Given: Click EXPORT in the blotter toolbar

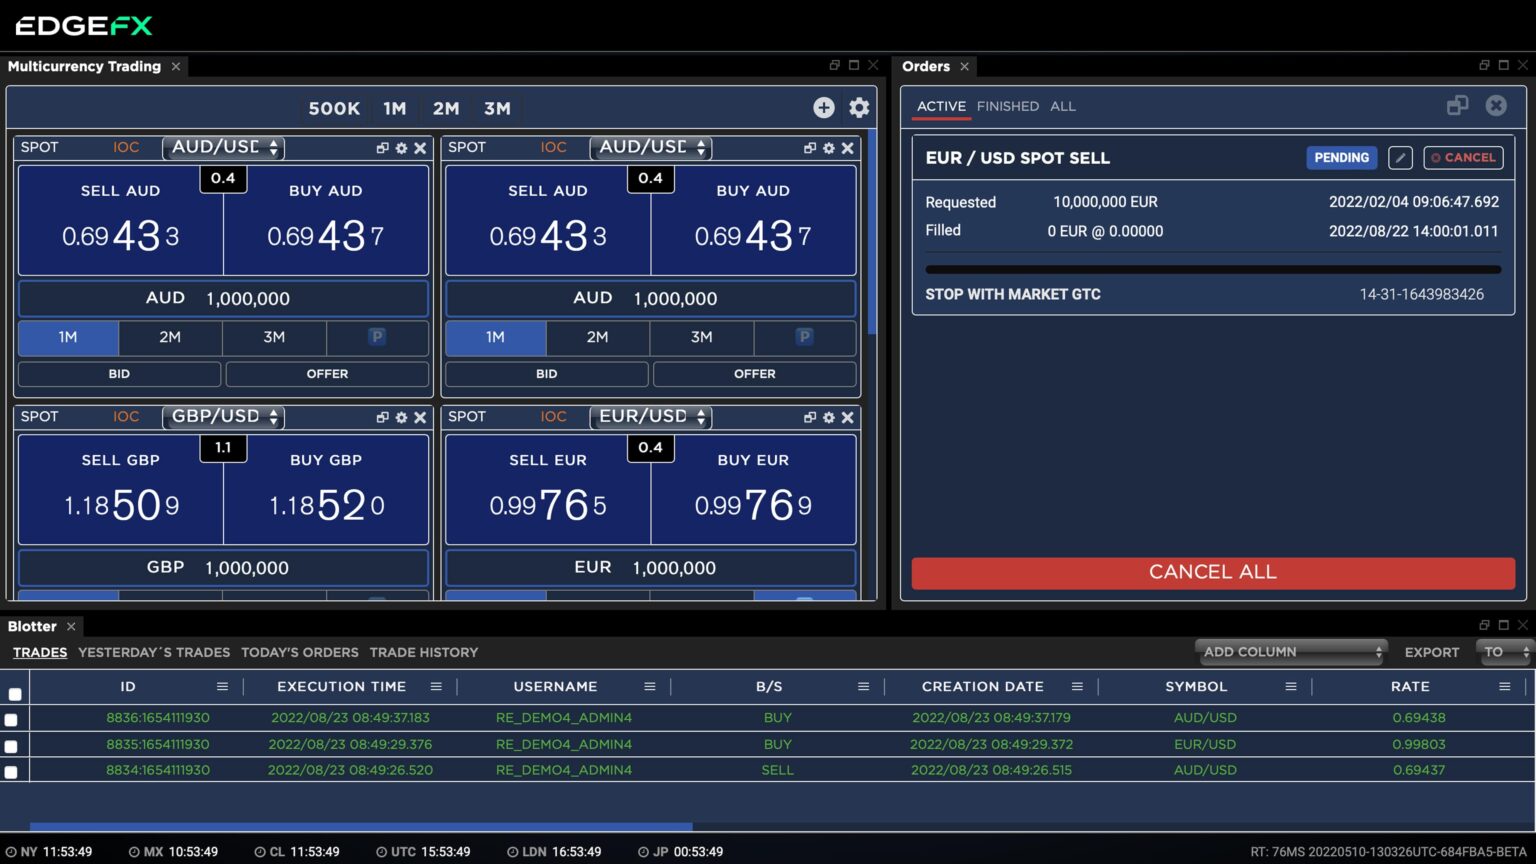Looking at the screenshot, I should (1431, 652).
